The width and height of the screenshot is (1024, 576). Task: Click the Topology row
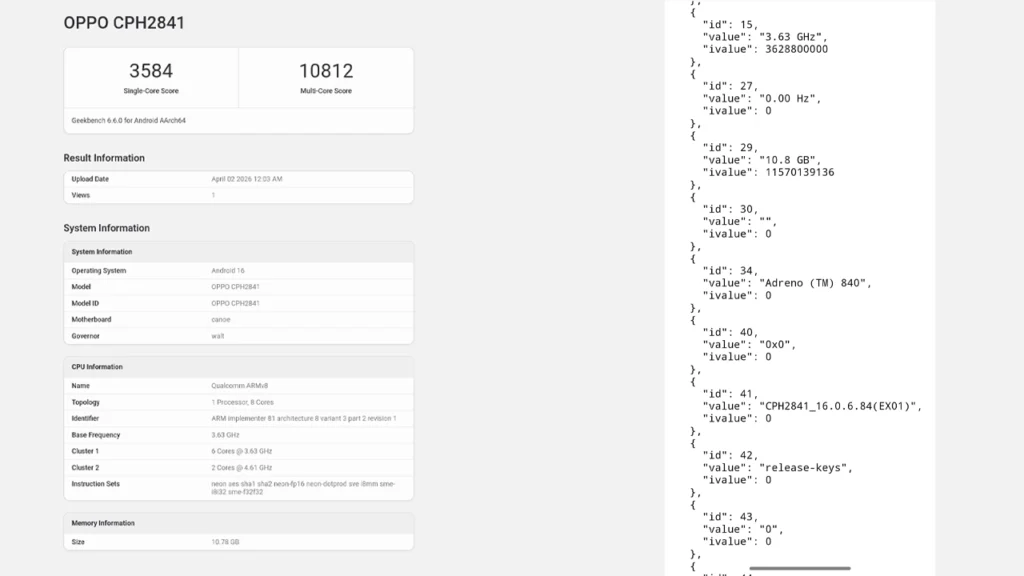[x=238, y=402]
